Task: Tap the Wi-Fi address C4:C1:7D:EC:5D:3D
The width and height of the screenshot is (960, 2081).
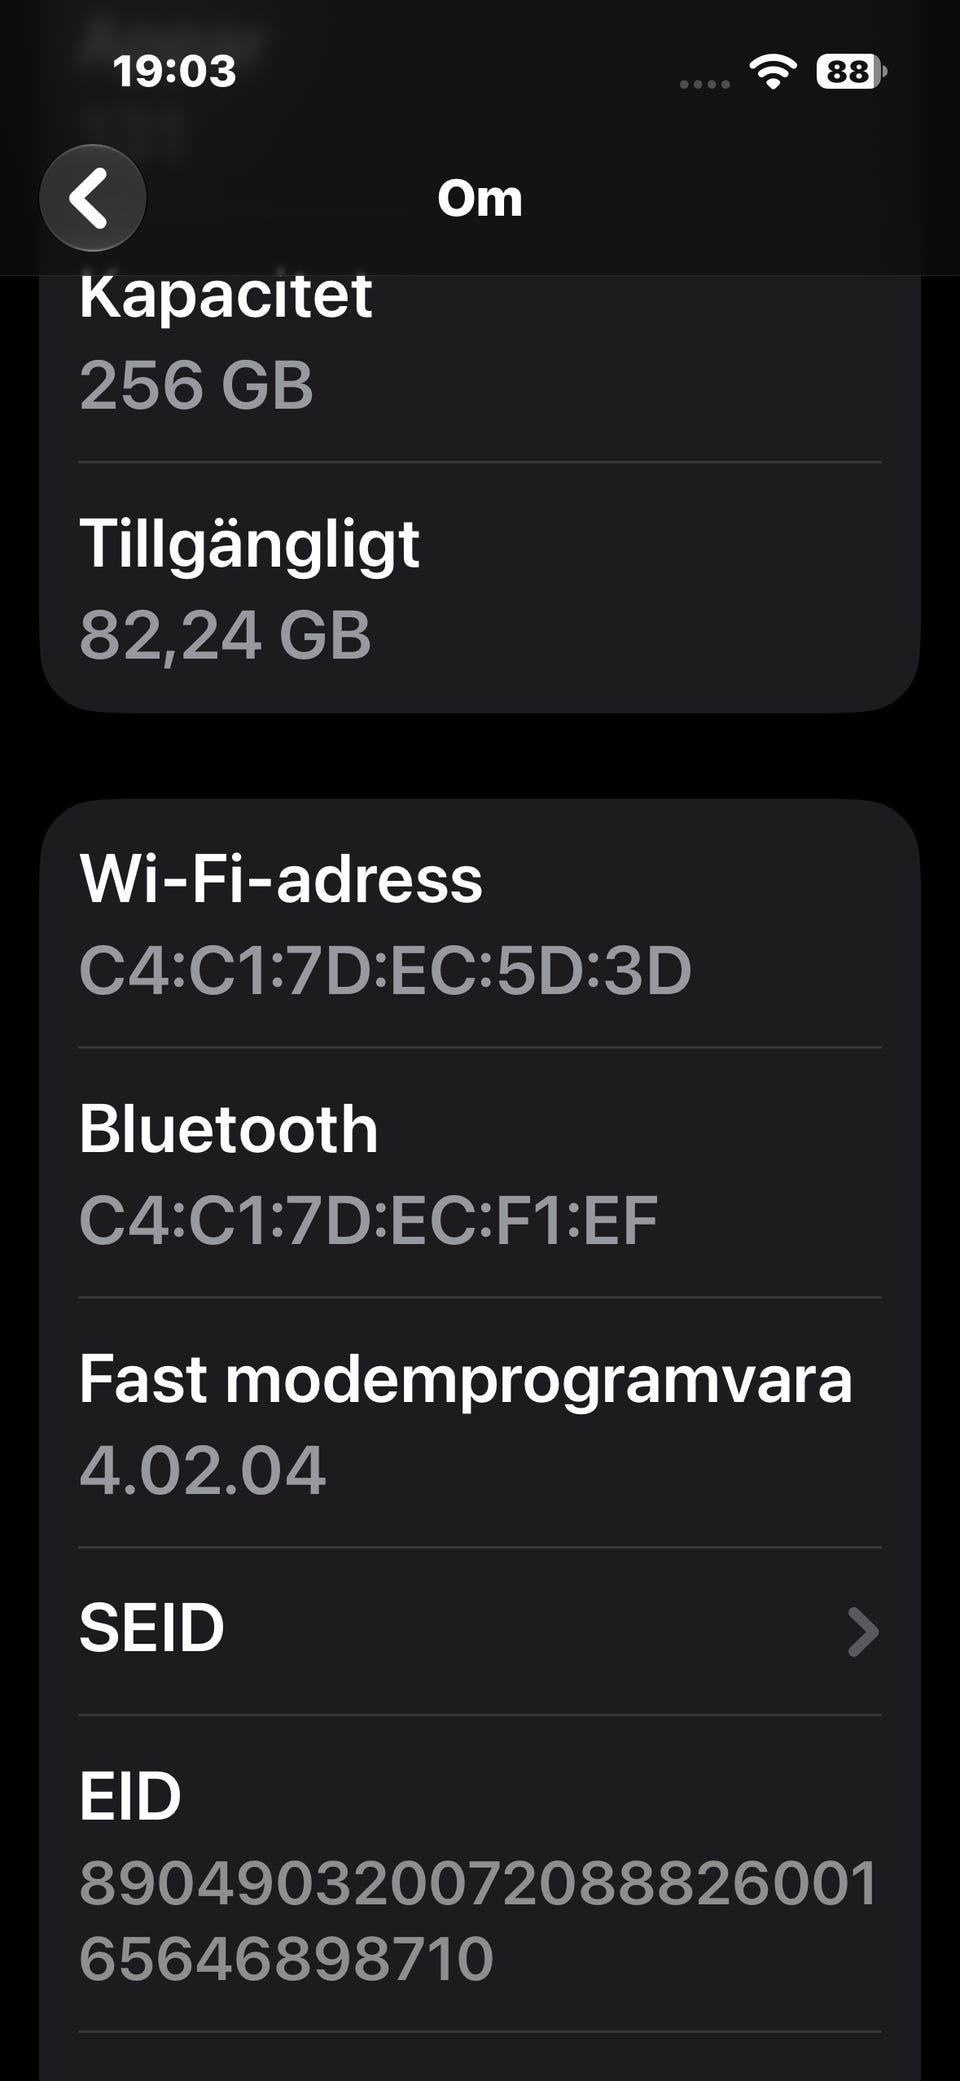Action: click(385, 970)
